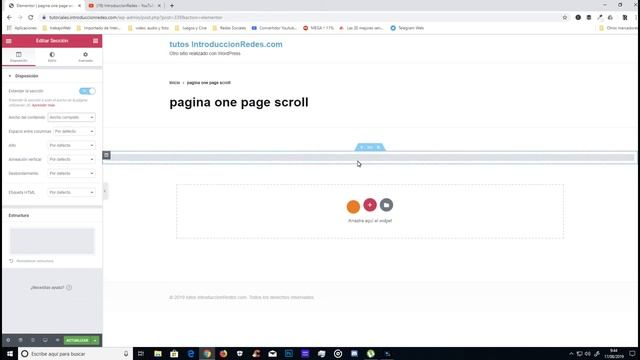The image size is (640, 360).
Task: Select the Elementor browser tab
Action: click(x=44, y=6)
